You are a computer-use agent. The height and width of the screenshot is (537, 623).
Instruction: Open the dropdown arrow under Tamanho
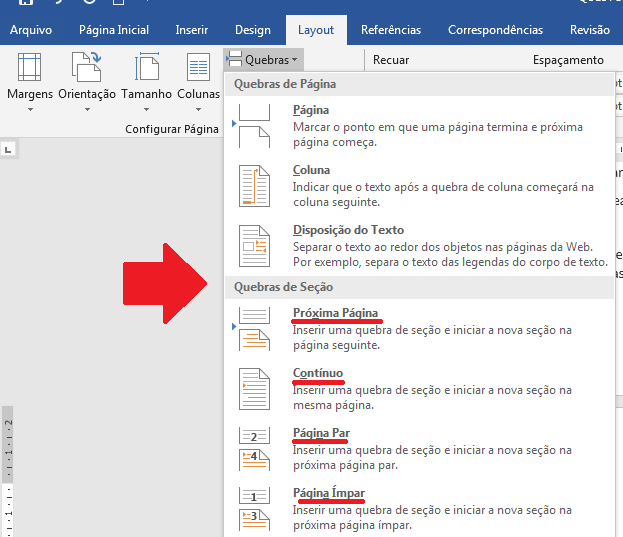147,109
